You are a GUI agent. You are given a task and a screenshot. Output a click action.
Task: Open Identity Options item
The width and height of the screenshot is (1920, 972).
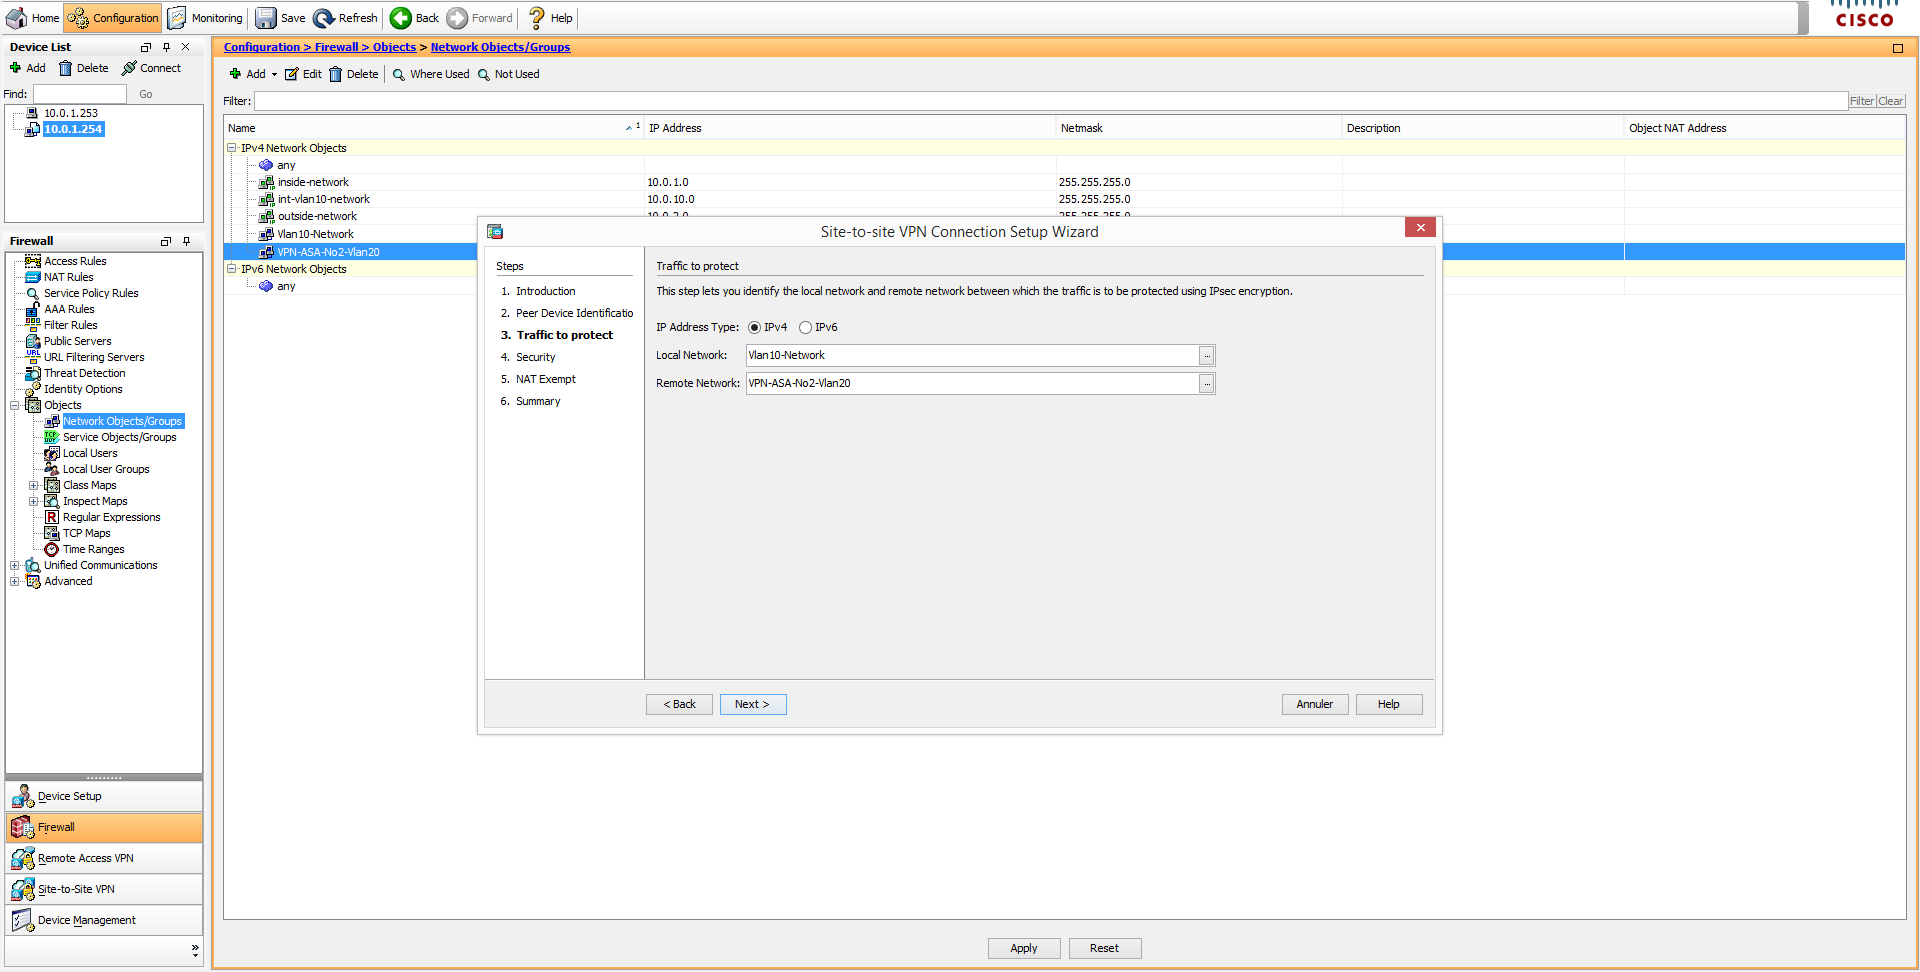[83, 389]
